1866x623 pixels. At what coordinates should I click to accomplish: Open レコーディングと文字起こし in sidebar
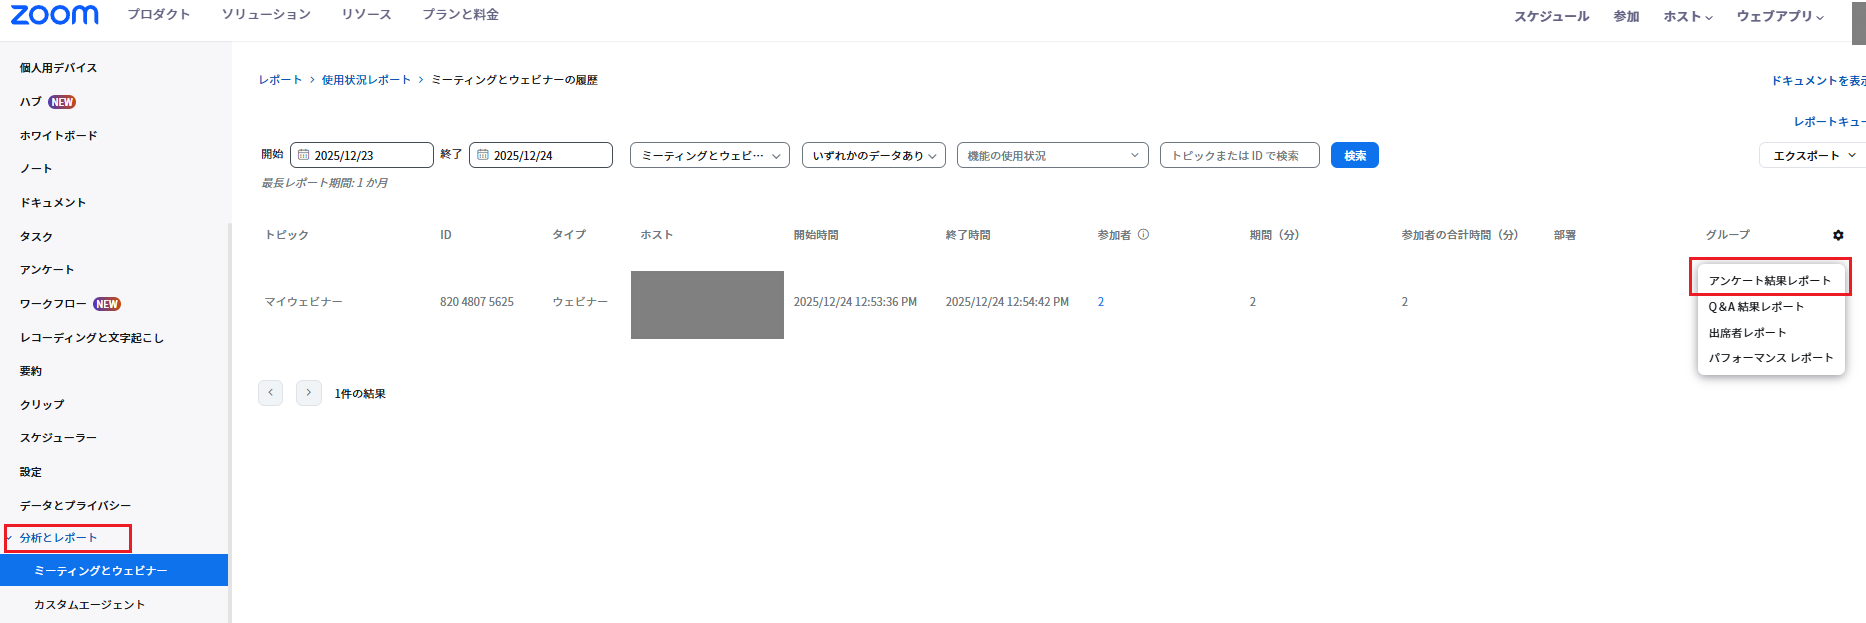(x=91, y=338)
